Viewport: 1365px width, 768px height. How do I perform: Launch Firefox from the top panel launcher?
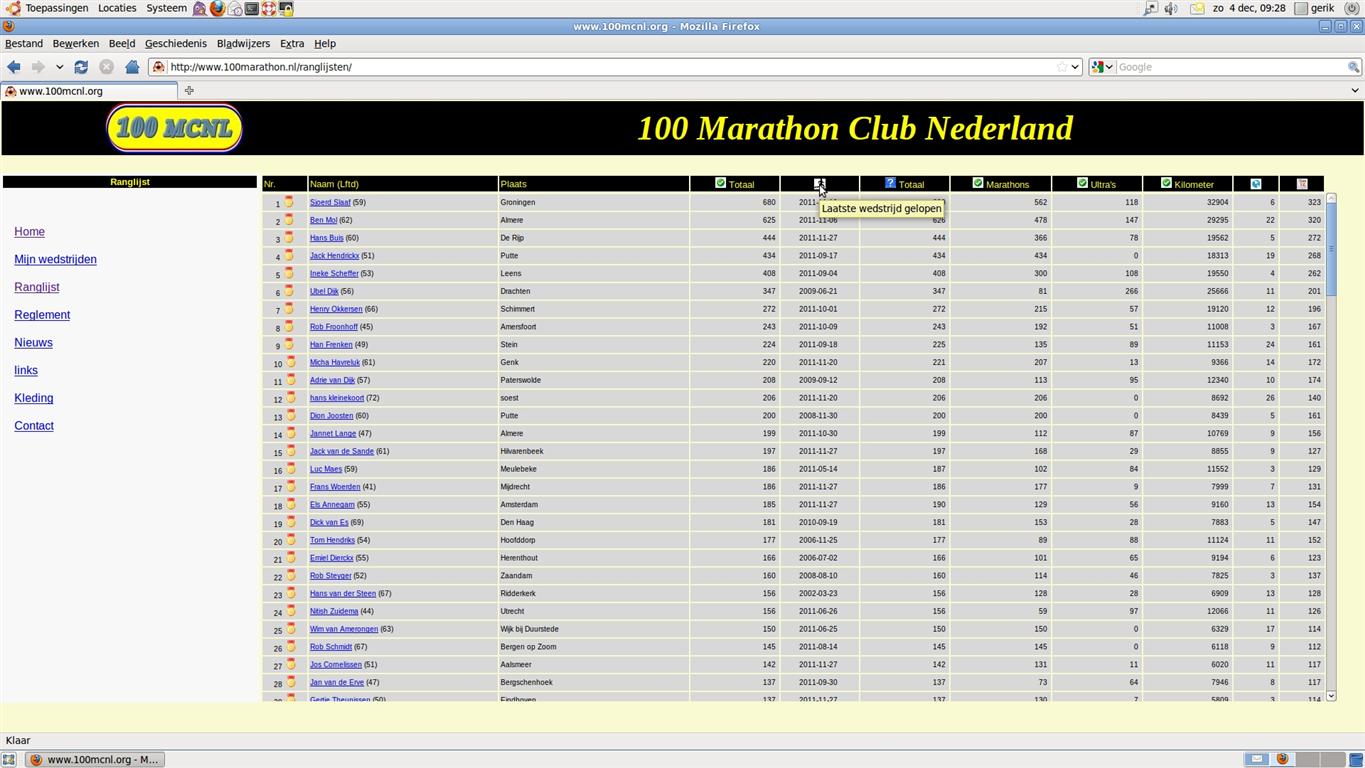point(217,9)
